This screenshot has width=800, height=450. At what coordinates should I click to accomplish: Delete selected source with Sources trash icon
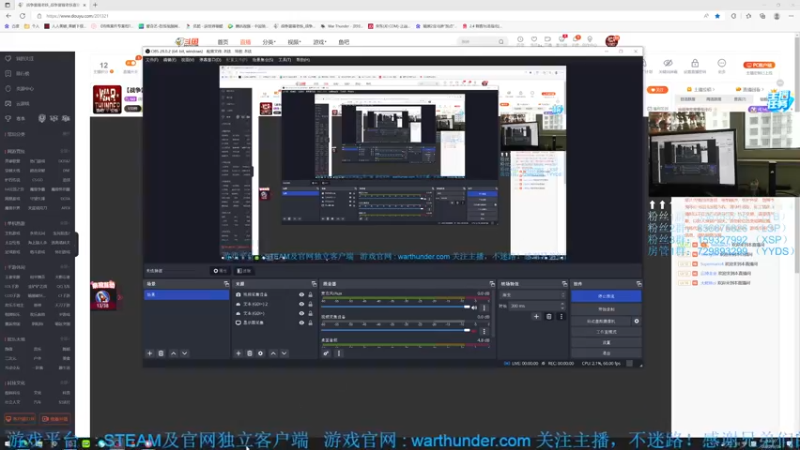click(249, 353)
